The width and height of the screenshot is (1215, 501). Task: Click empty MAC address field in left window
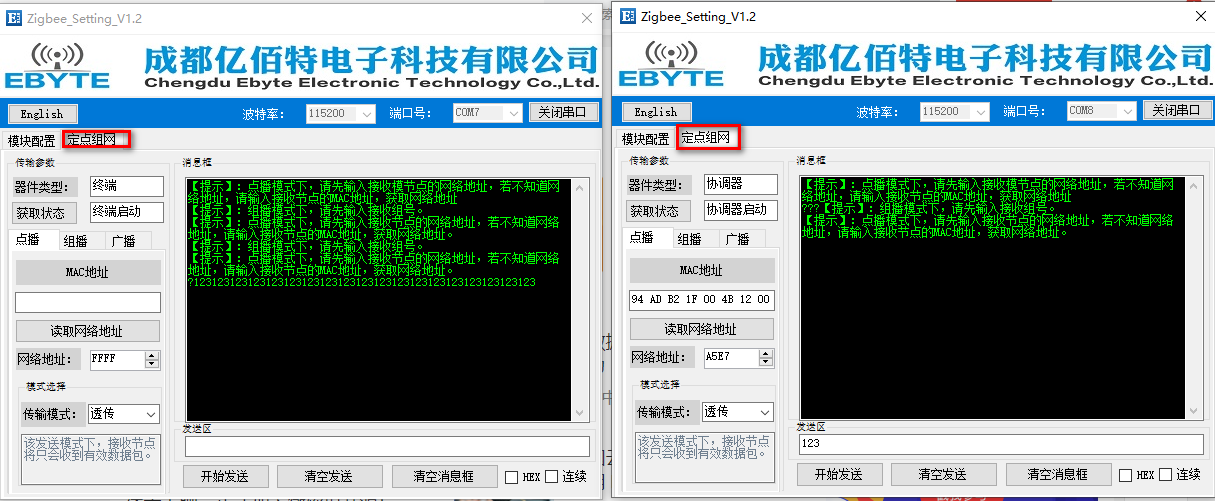coord(88,302)
